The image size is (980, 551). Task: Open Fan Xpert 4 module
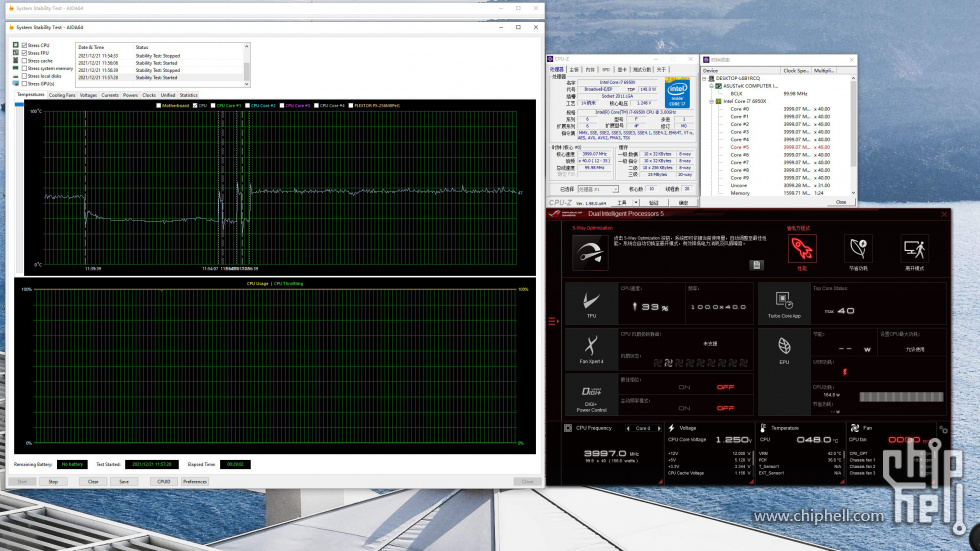pos(591,349)
